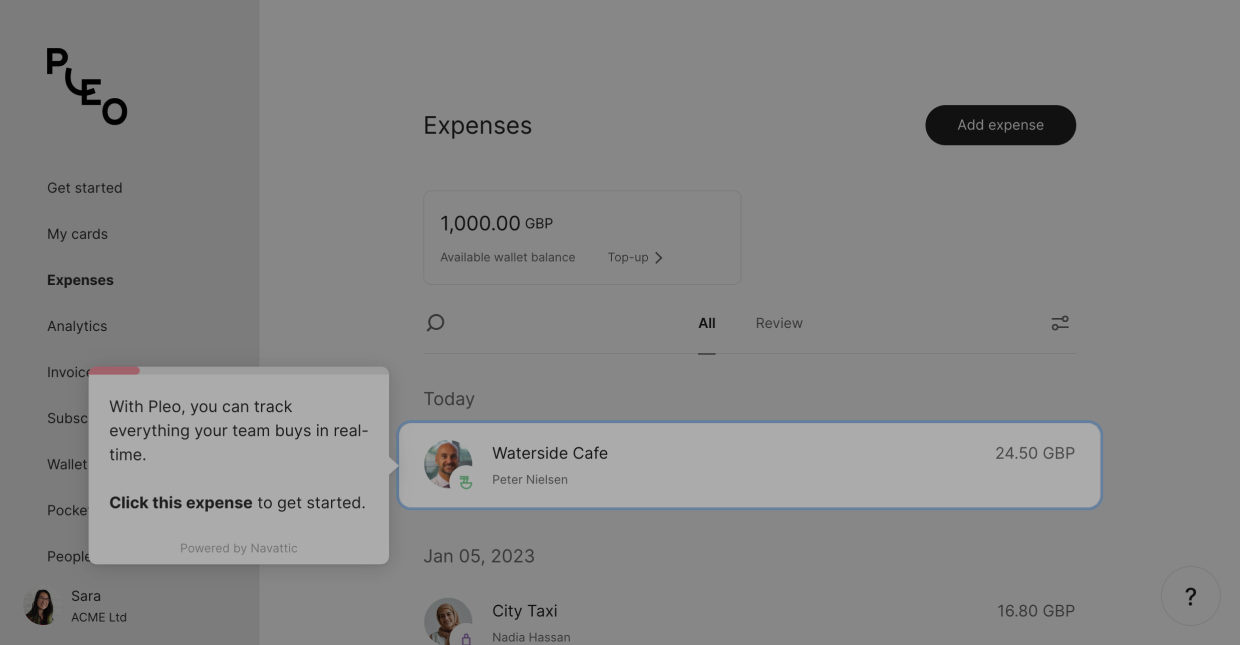Click the question mark help button
The image size is (1240, 645).
click(1190, 597)
